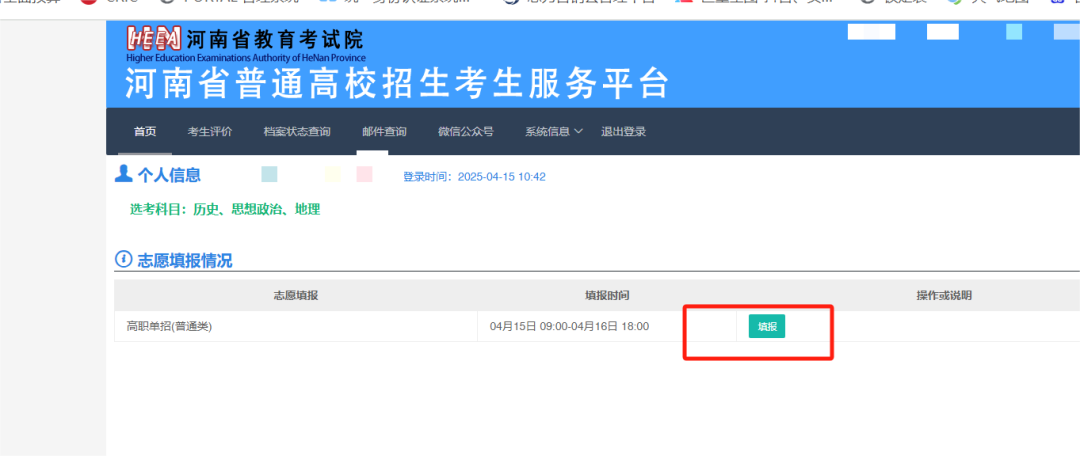The height and width of the screenshot is (456, 1080).
Task: Open the 档案状态查询 page
Action: [x=297, y=132]
